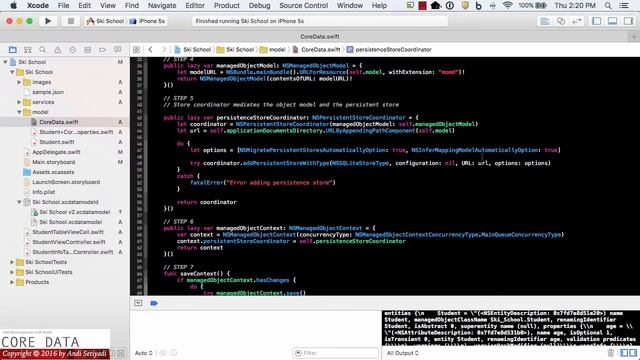The image size is (640, 360).
Task: Open Wi-Fi status menu
Action: 507,6
